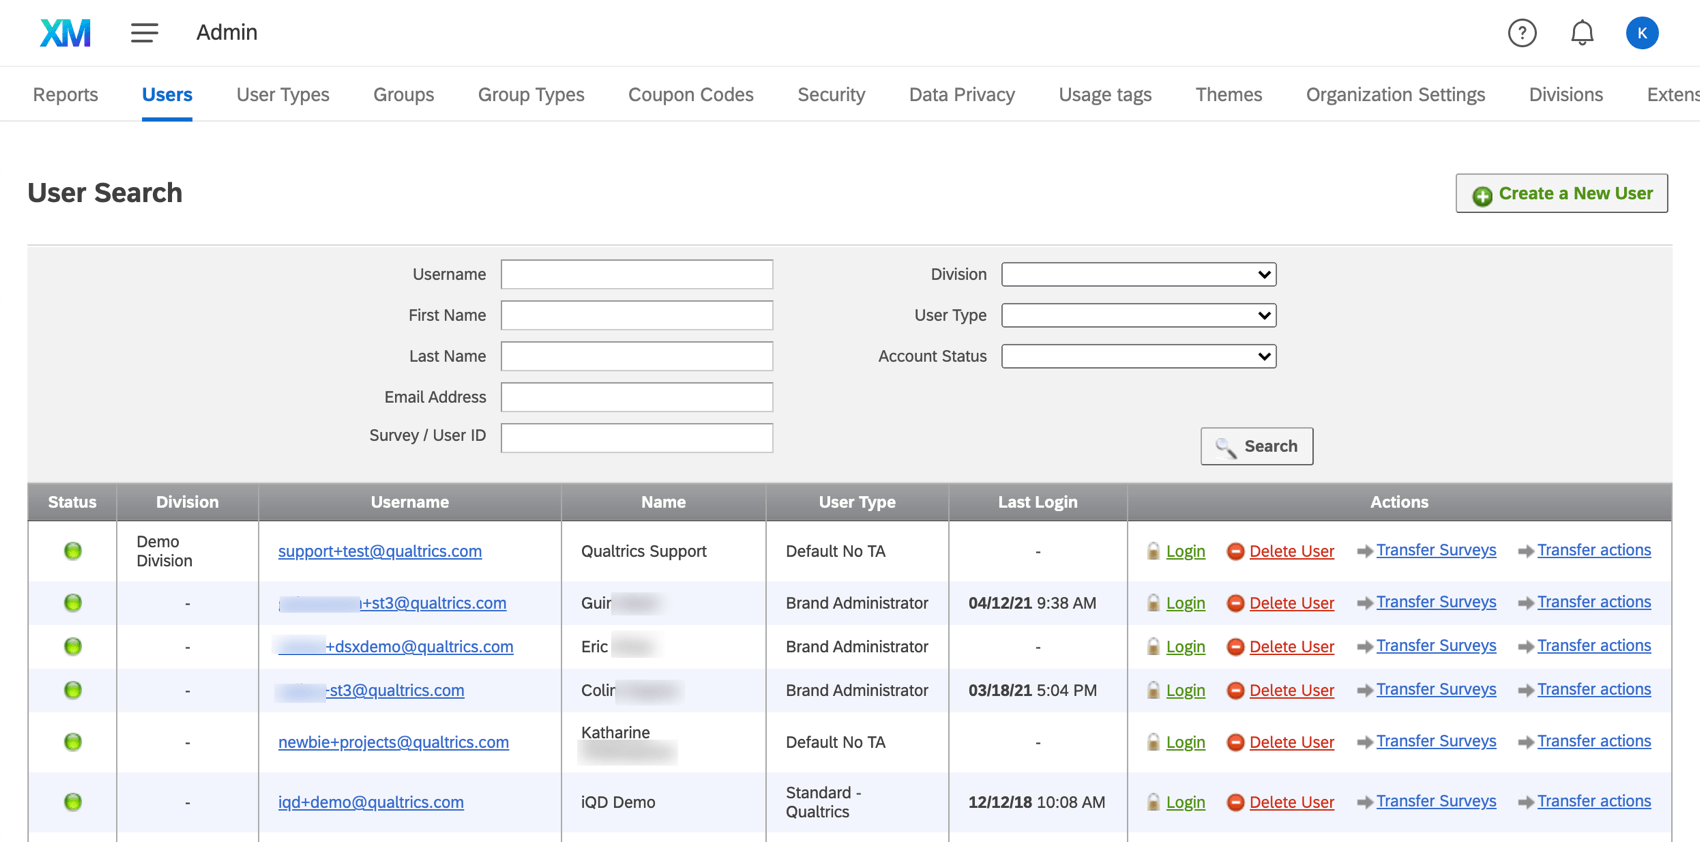
Task: Open the support+test@qualtrics.com username link
Action: pyautogui.click(x=380, y=551)
